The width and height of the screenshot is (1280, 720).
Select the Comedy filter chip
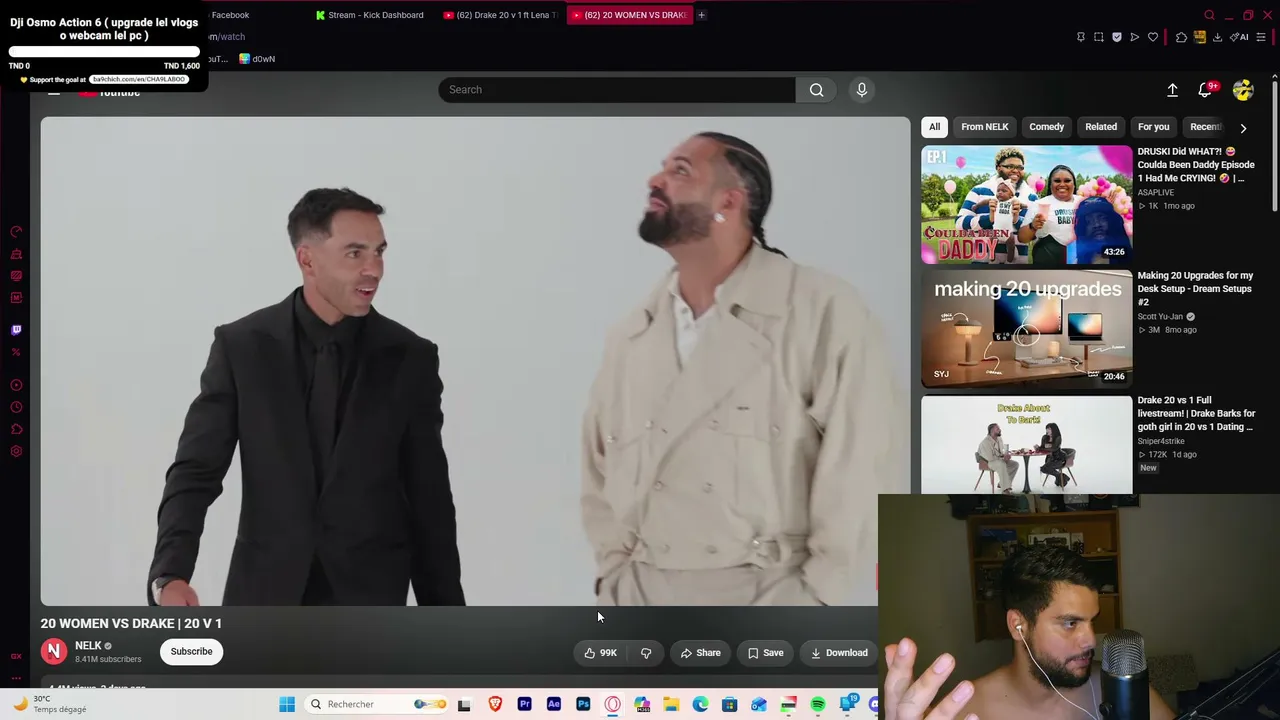click(1047, 127)
